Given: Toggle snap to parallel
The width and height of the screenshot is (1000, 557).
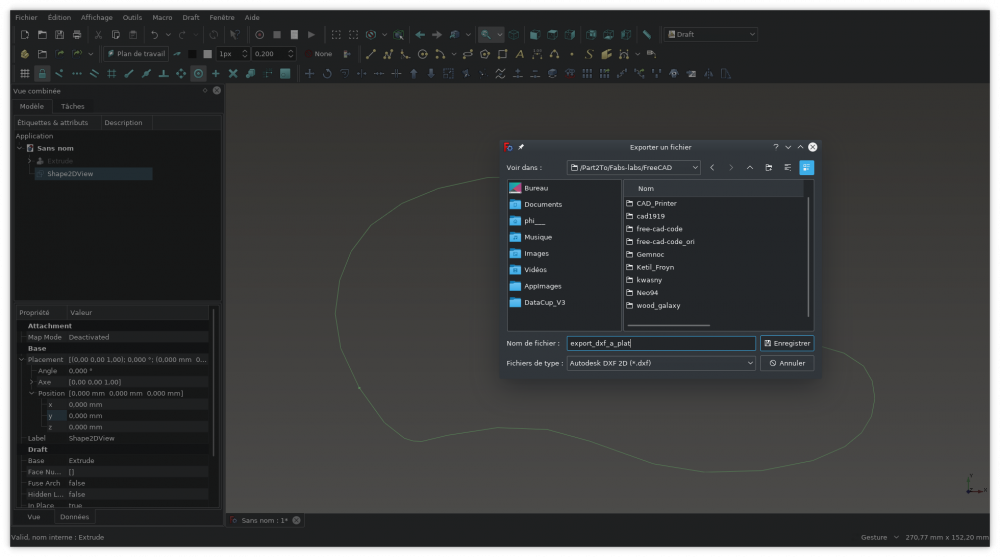Looking at the screenshot, I should pyautogui.click(x=94, y=74).
